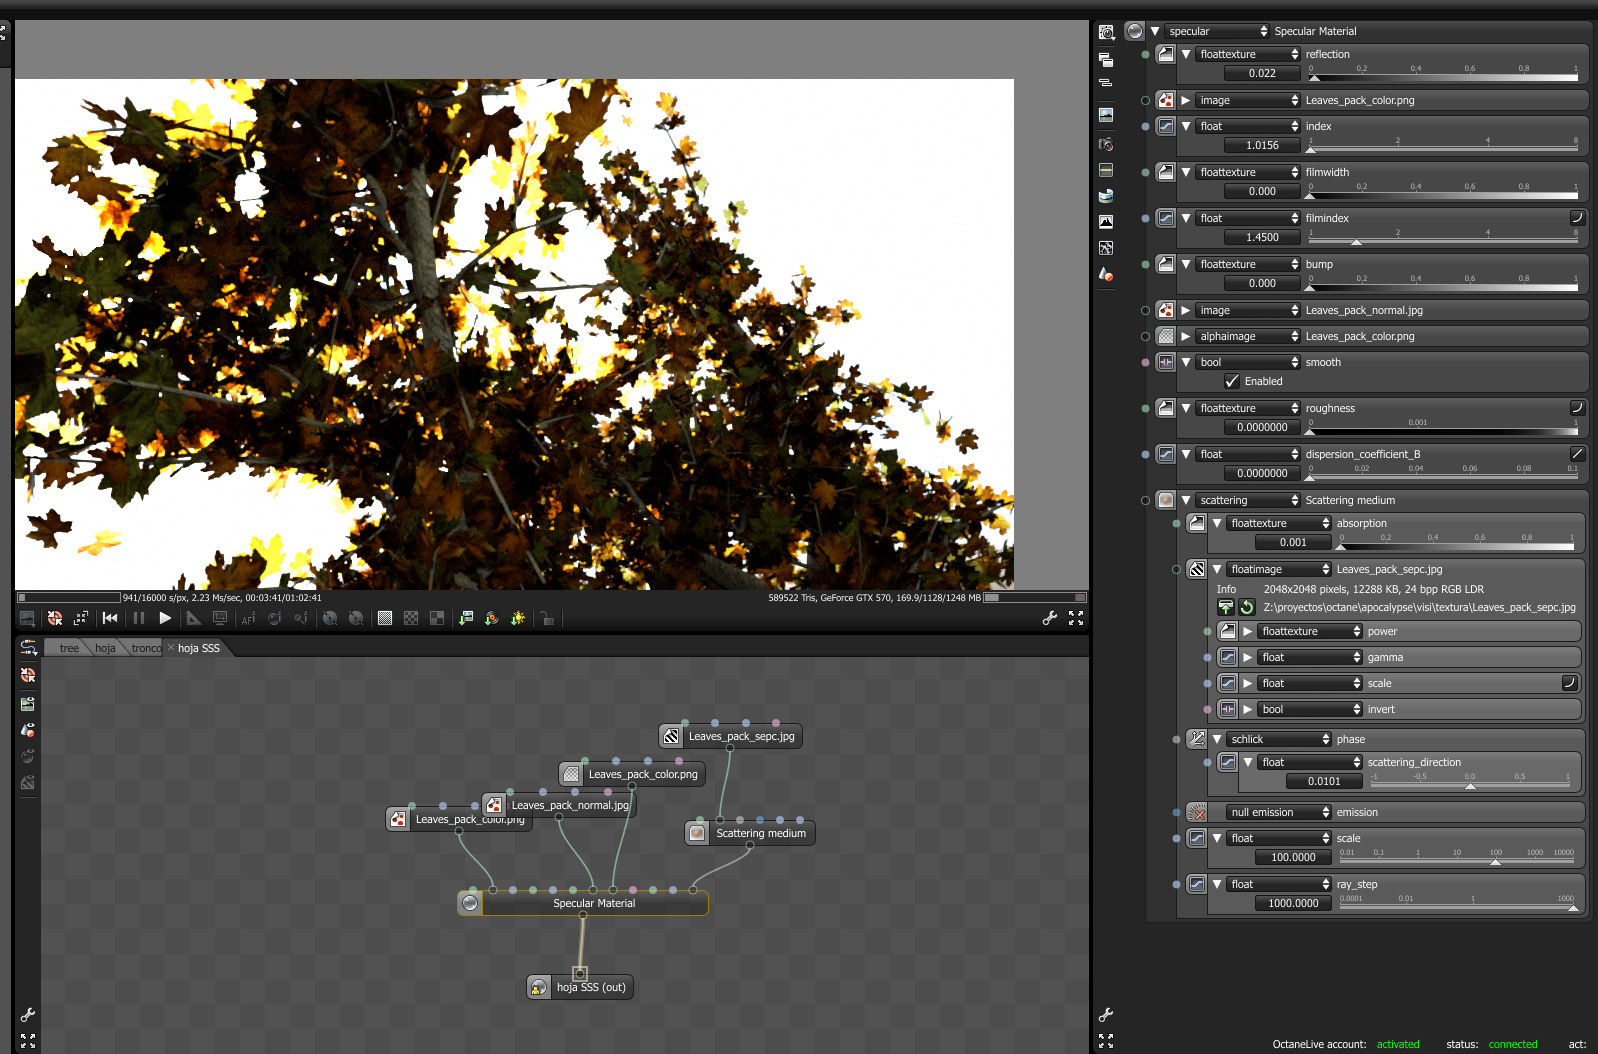Select the Specular Material node in graph
Screen dimensions: 1598x1054
coord(583,903)
